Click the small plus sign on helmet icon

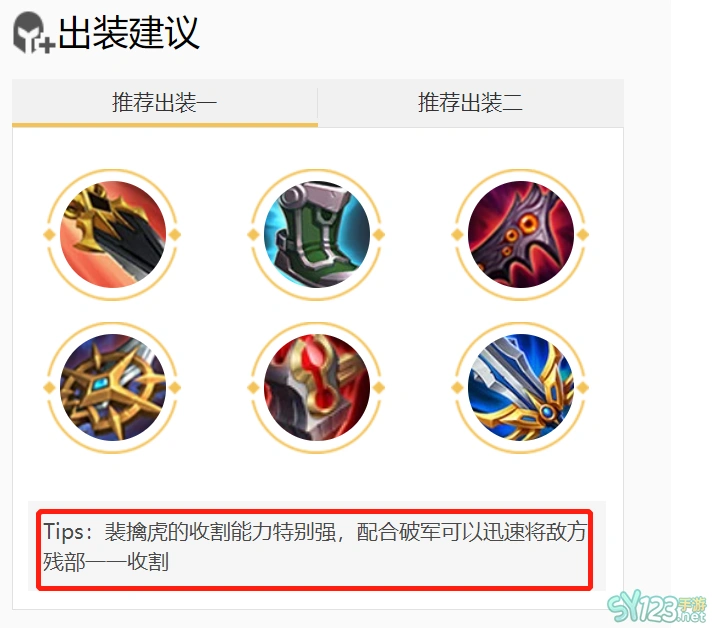point(47,45)
